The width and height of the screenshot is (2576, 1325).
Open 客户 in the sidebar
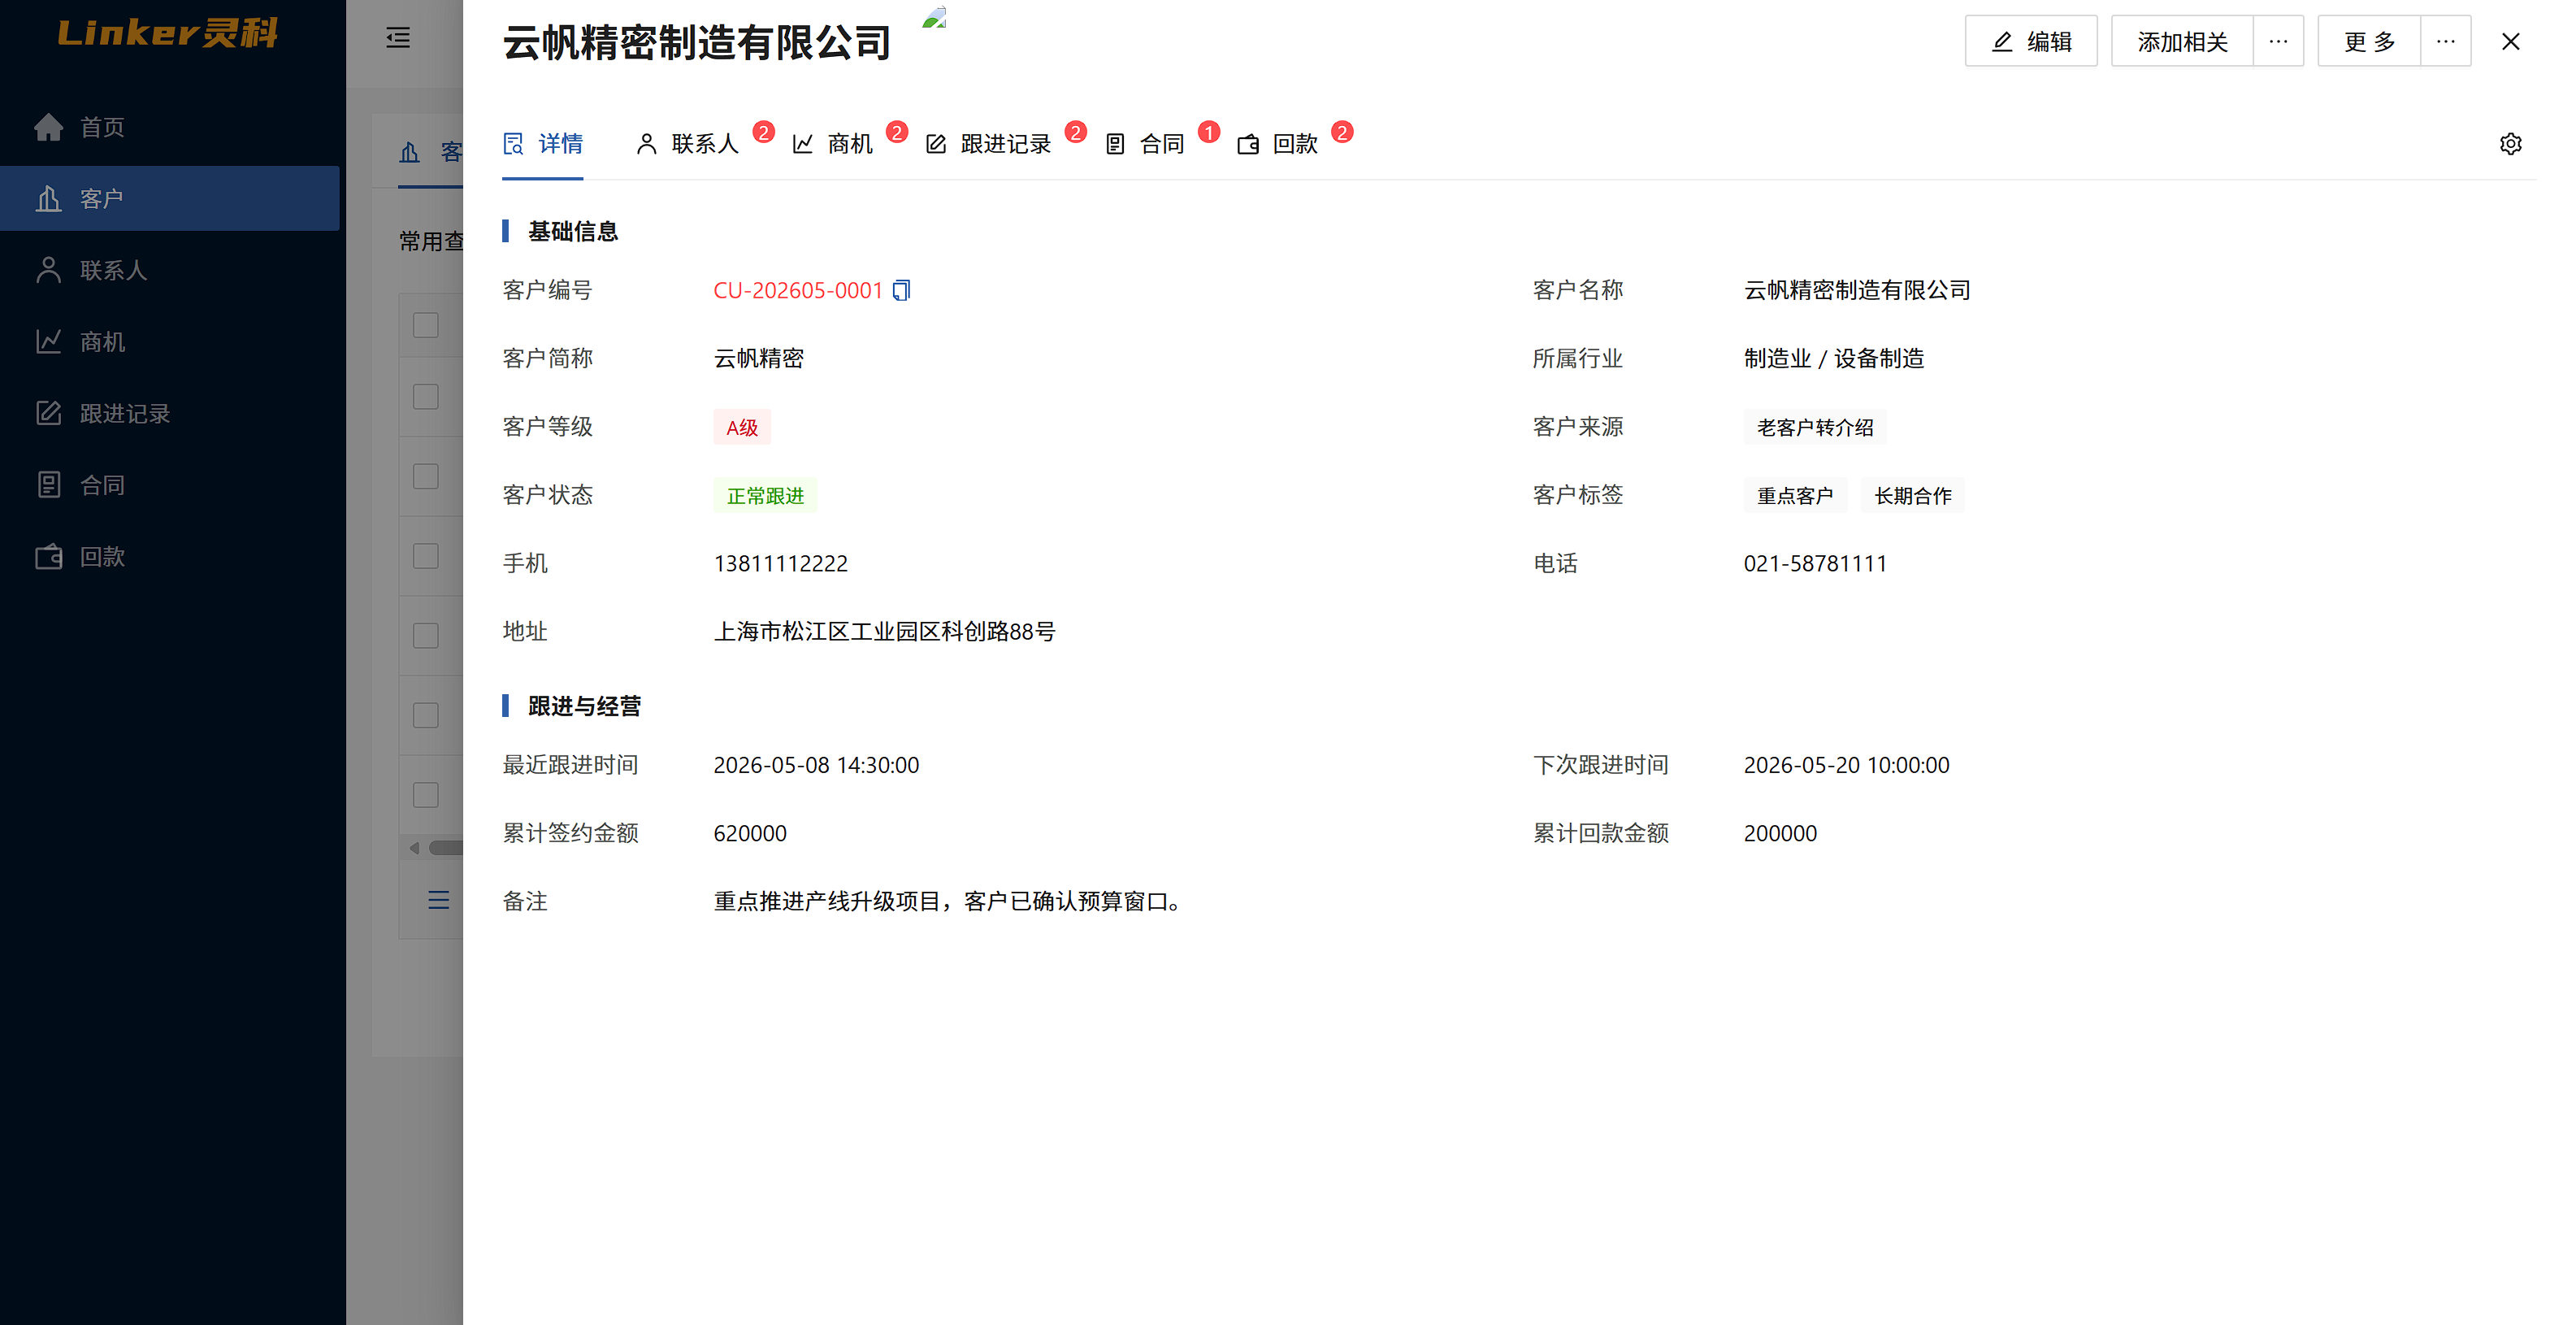(x=170, y=199)
